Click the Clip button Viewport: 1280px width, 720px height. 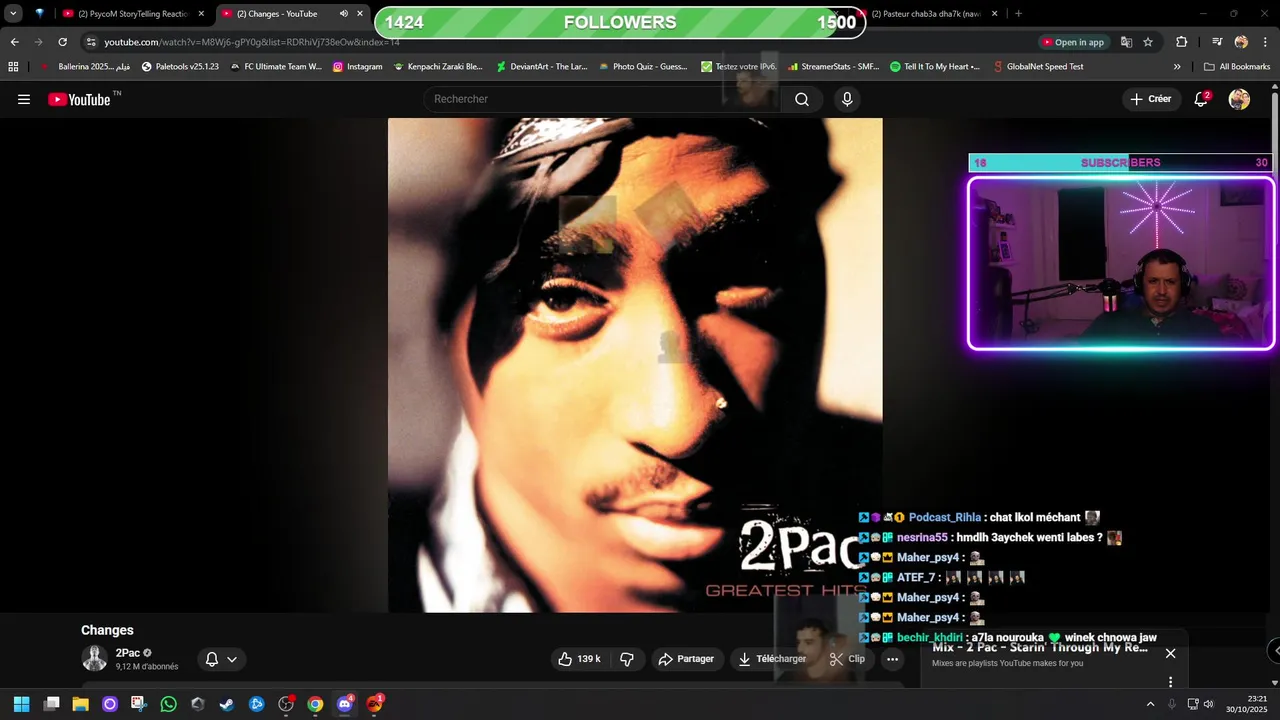point(847,659)
